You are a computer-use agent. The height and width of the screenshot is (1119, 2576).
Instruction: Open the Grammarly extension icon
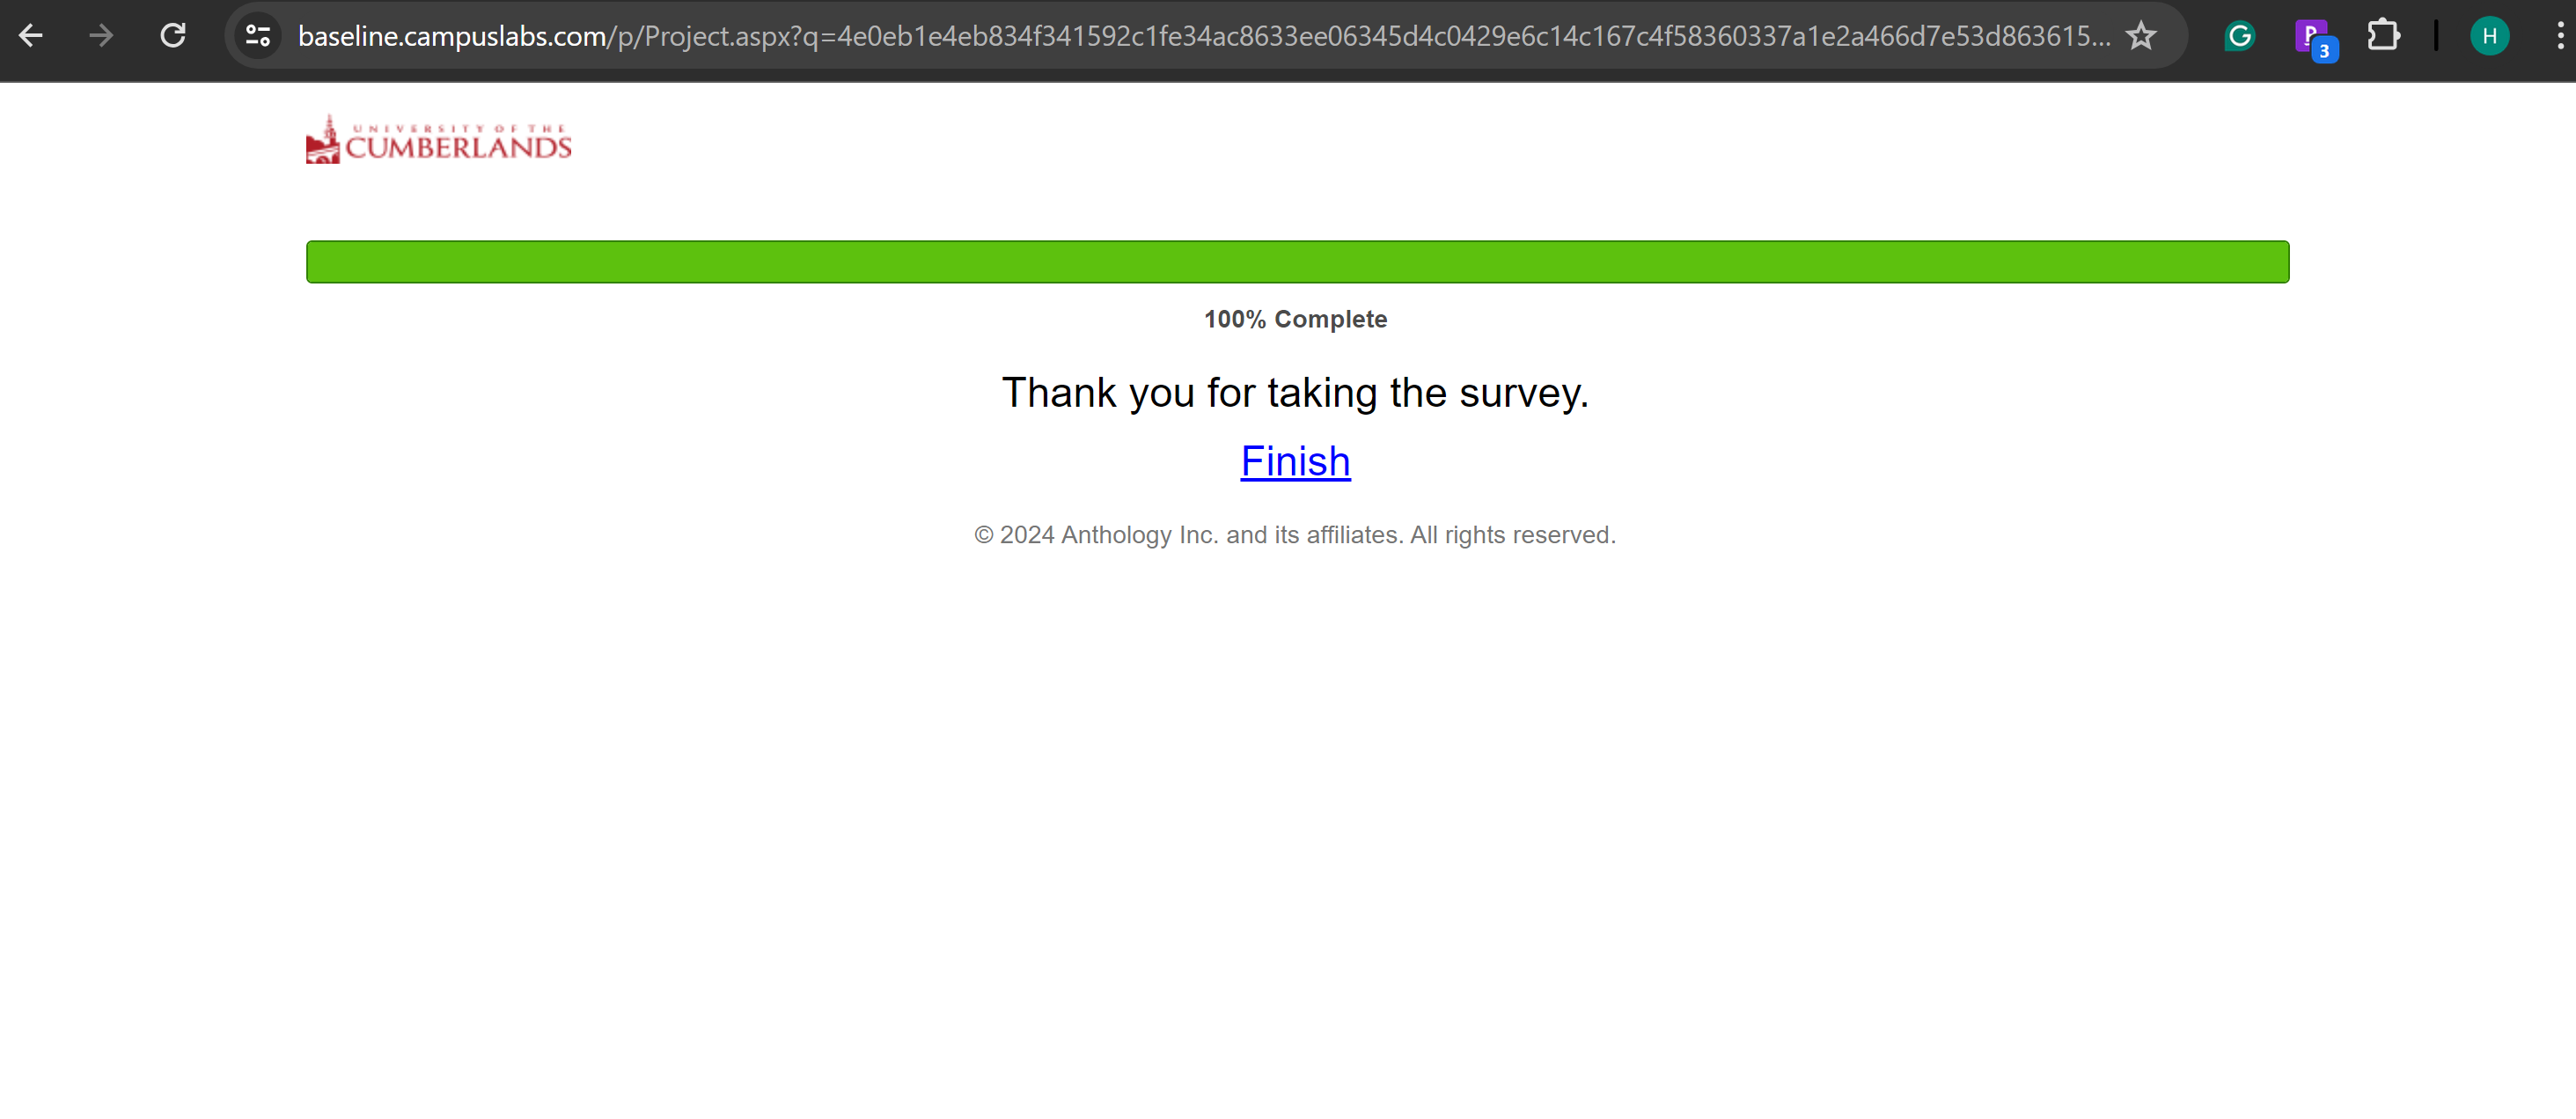pos(2239,36)
